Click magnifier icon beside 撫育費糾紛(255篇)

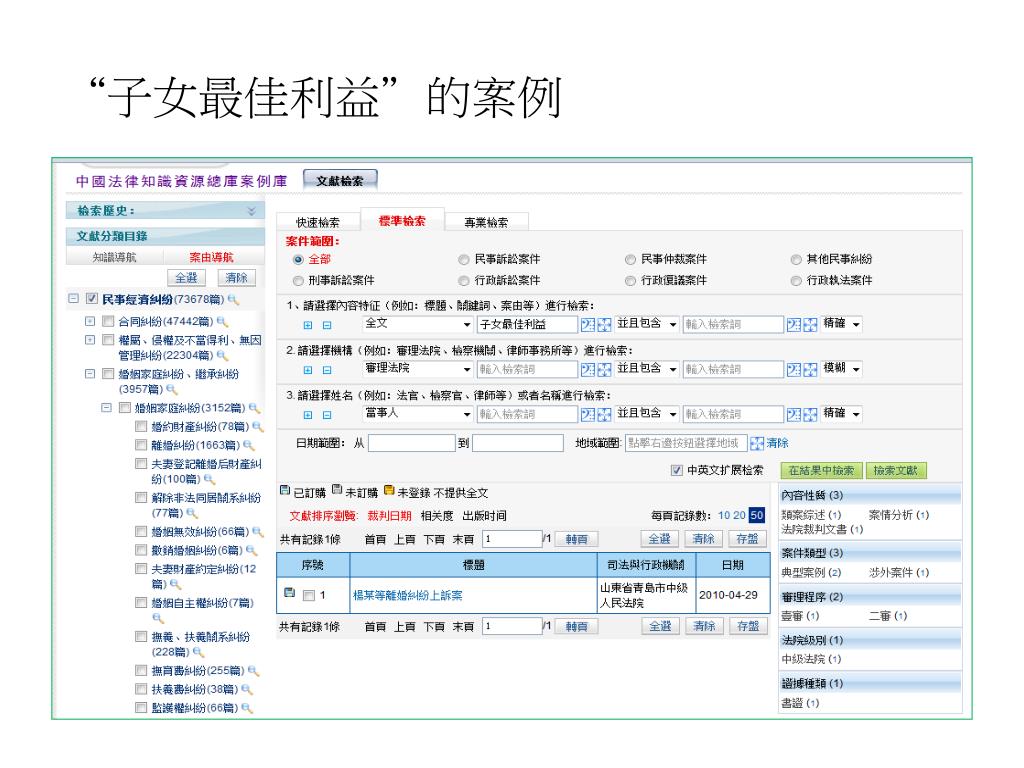tap(253, 671)
